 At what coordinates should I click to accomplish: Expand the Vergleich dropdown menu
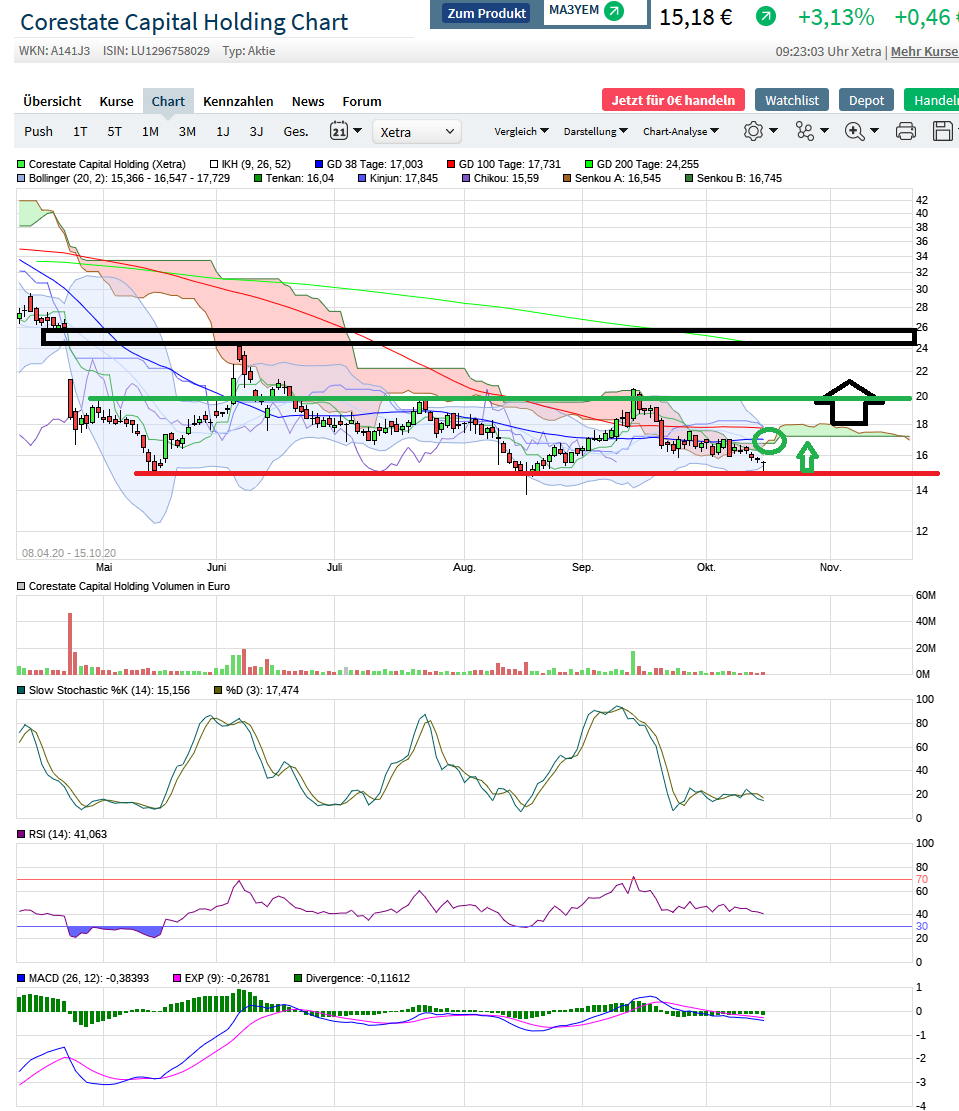pyautogui.click(x=521, y=131)
